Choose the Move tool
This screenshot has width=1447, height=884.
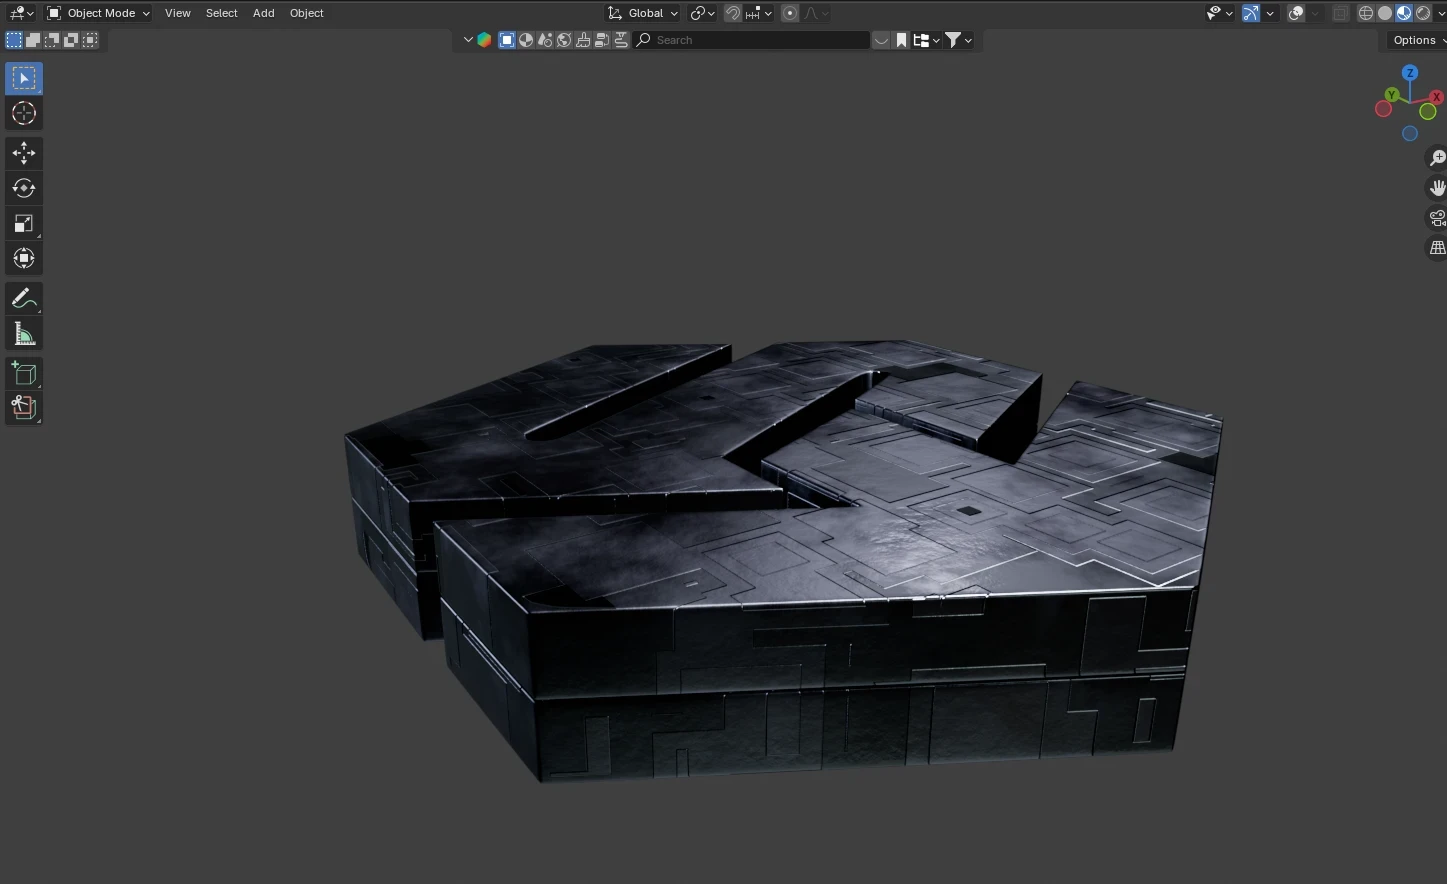24,153
